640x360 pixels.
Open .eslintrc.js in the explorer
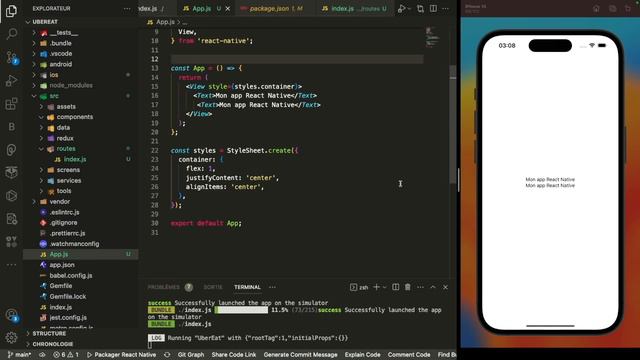point(64,212)
